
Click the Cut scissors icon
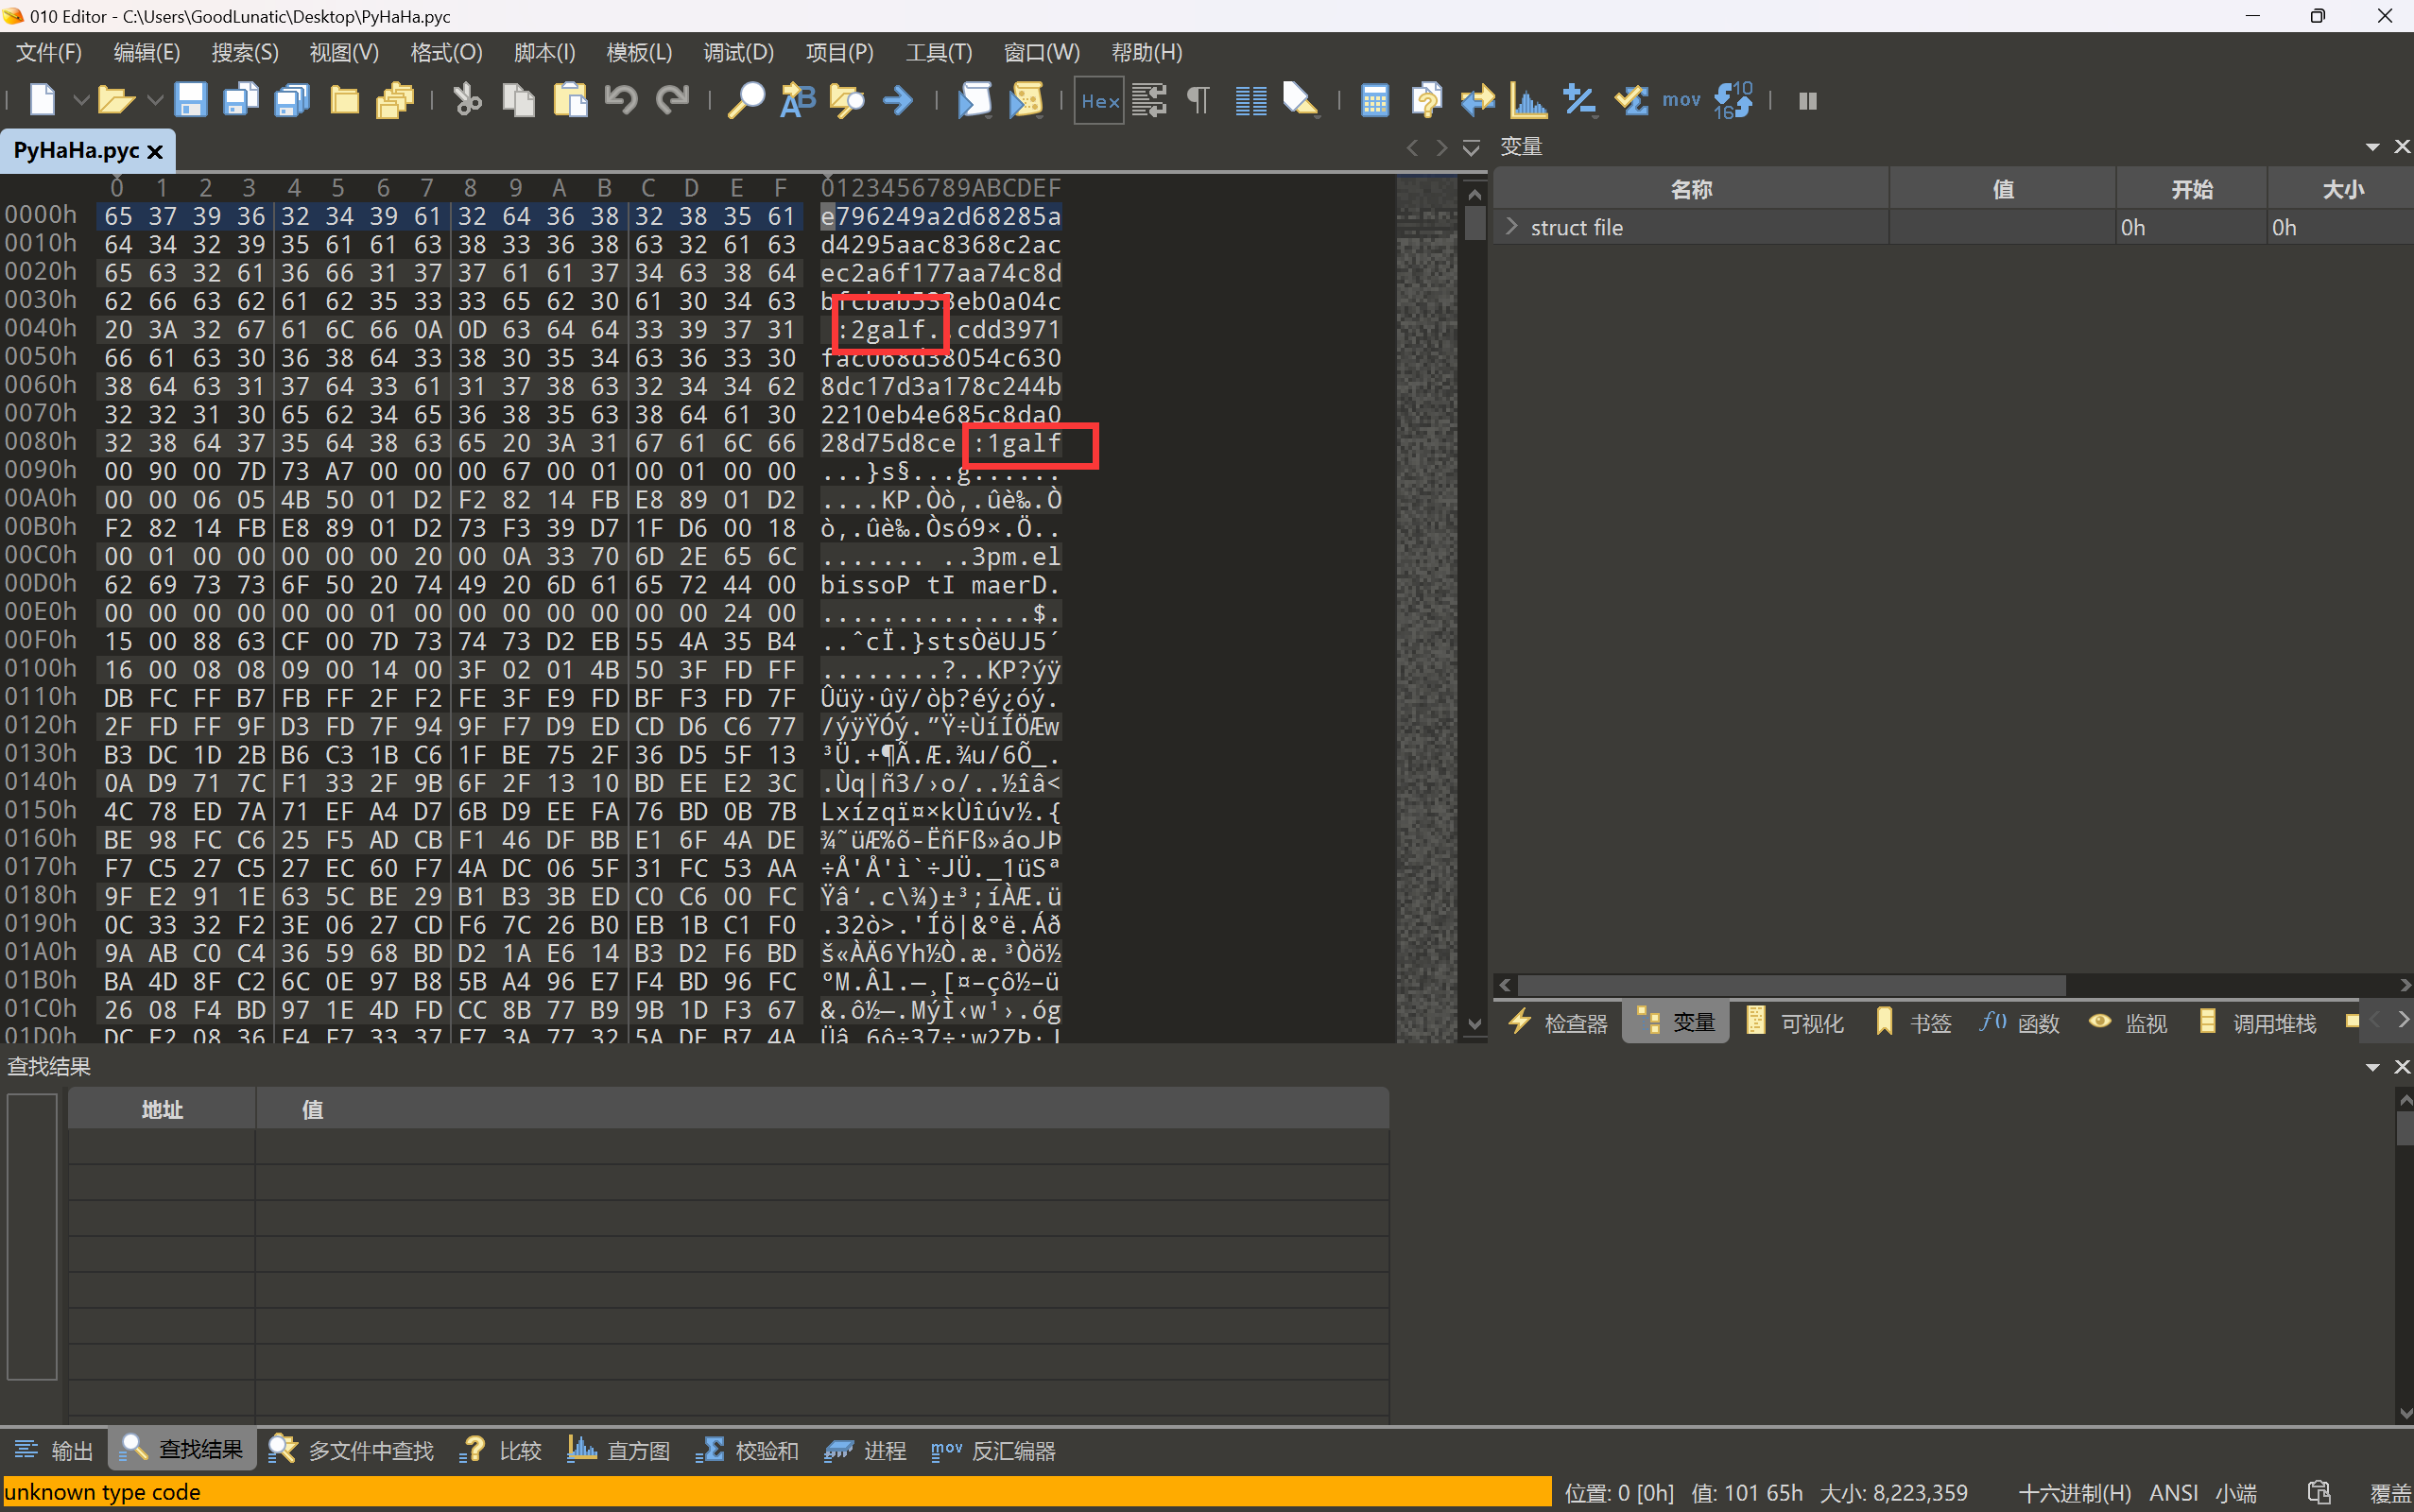click(467, 100)
